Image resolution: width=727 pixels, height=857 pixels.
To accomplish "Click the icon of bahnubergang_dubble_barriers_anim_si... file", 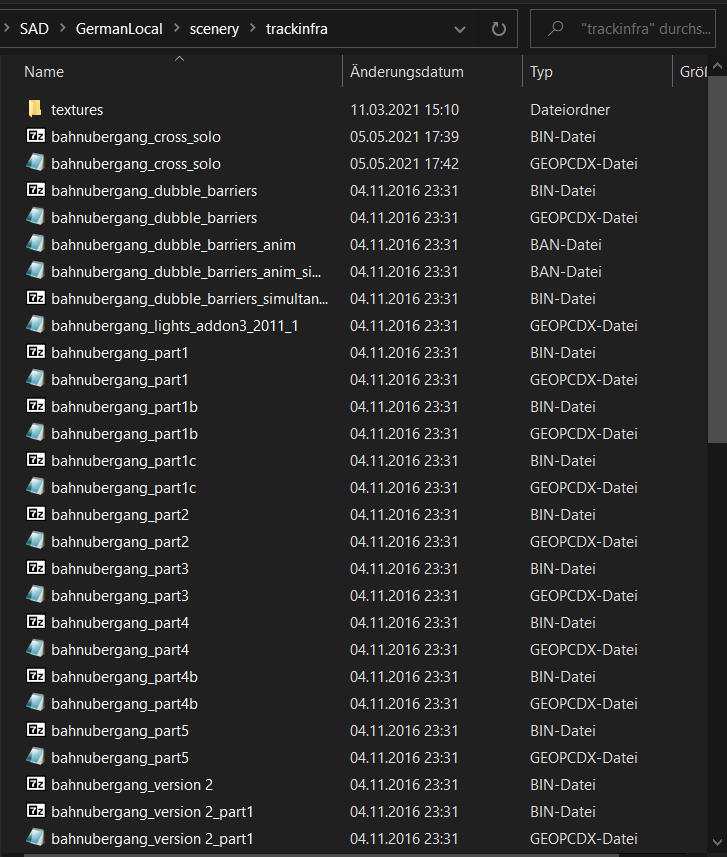I will tap(36, 271).
